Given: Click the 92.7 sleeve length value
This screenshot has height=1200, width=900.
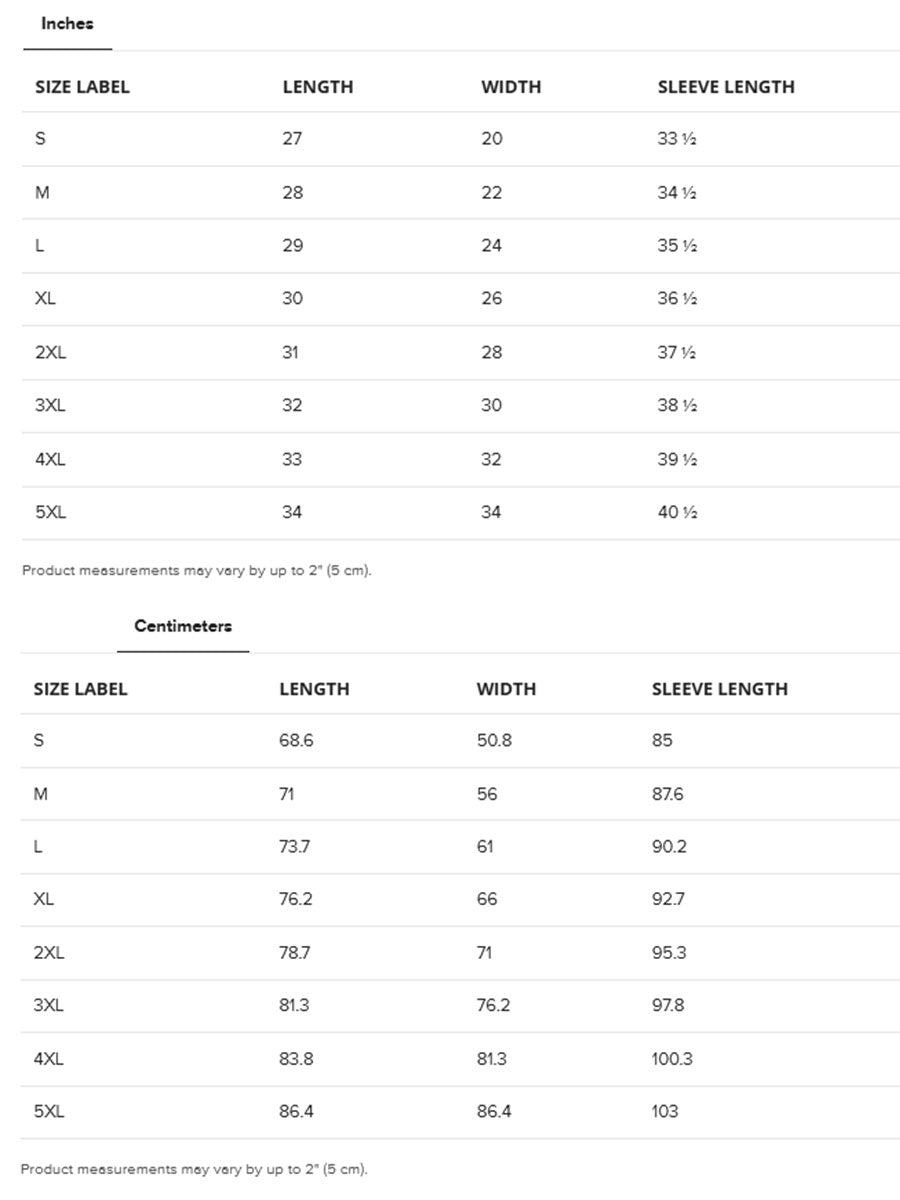Looking at the screenshot, I should point(668,900).
